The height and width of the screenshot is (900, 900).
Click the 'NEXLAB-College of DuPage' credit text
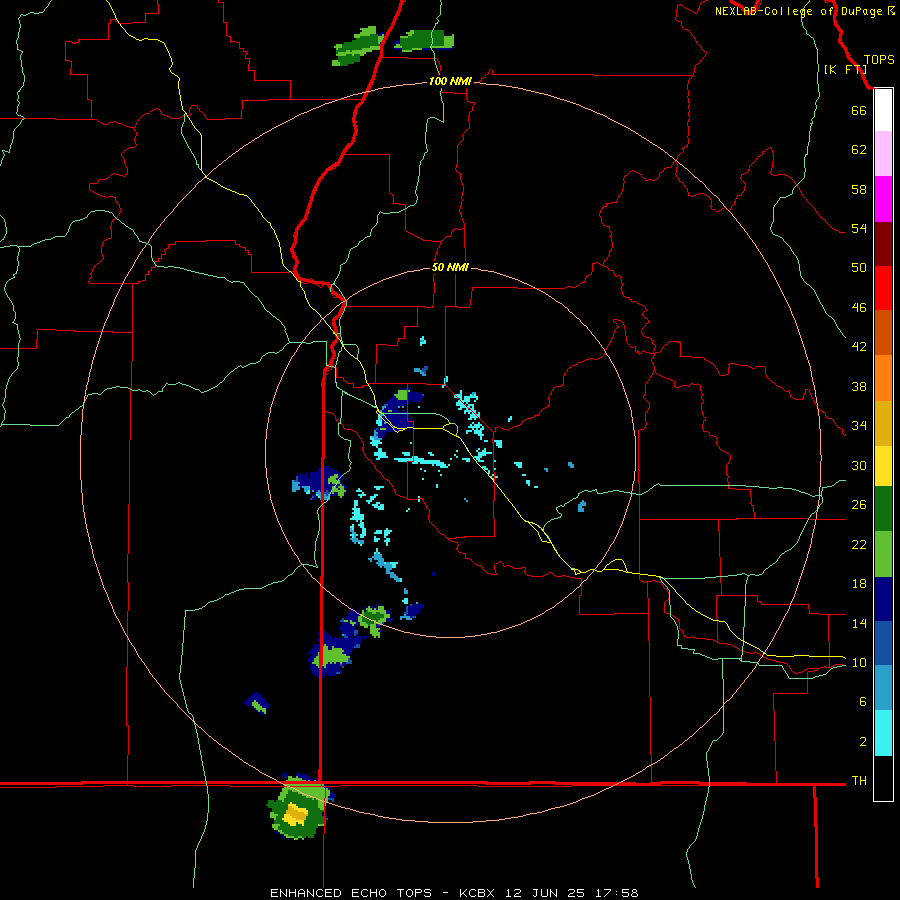(x=798, y=11)
